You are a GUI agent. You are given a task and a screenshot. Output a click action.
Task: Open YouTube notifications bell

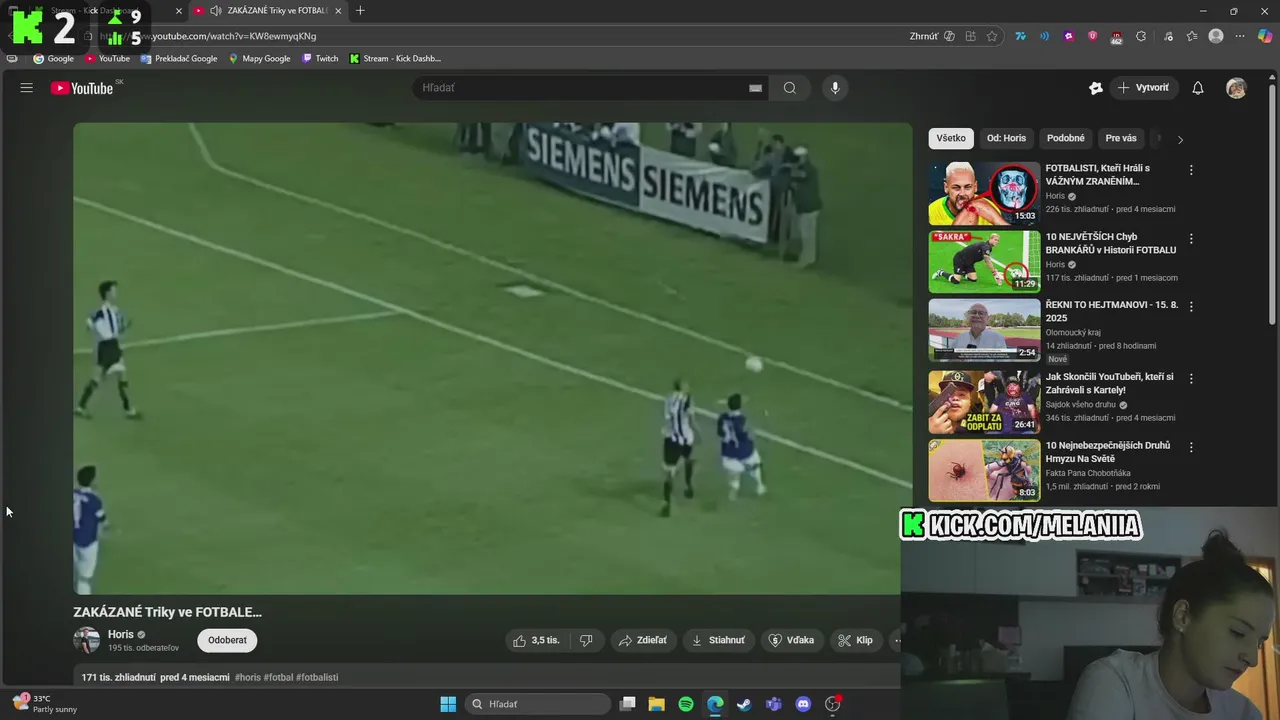[x=1198, y=88]
